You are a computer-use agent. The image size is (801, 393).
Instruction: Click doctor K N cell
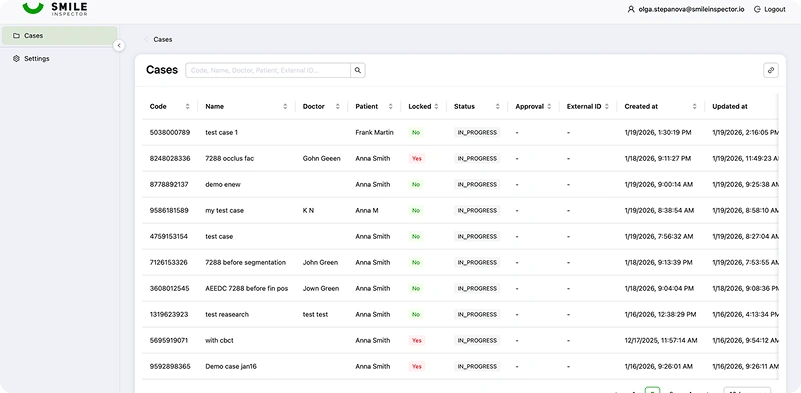tap(309, 211)
